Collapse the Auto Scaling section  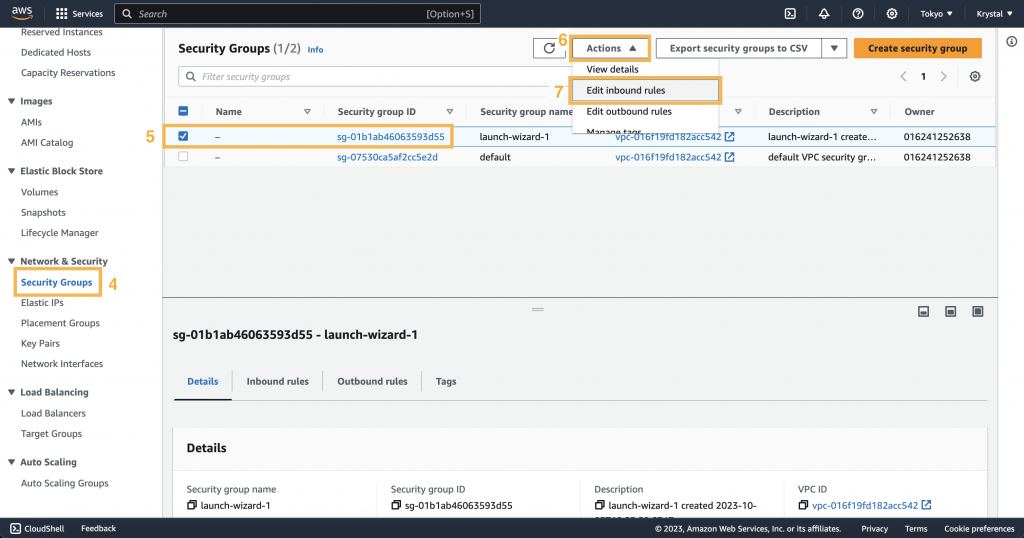click(x=11, y=462)
